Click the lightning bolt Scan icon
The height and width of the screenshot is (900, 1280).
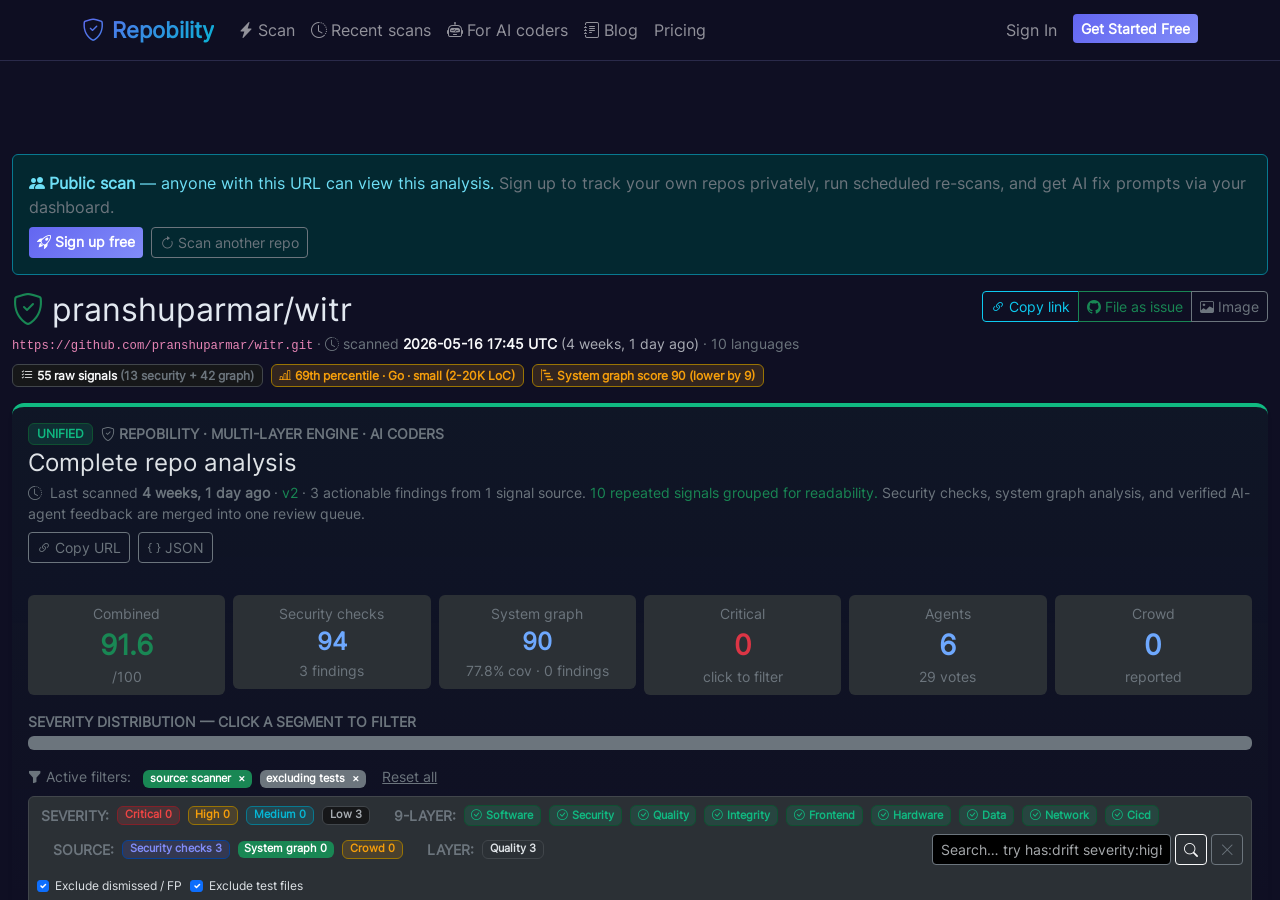click(x=246, y=30)
